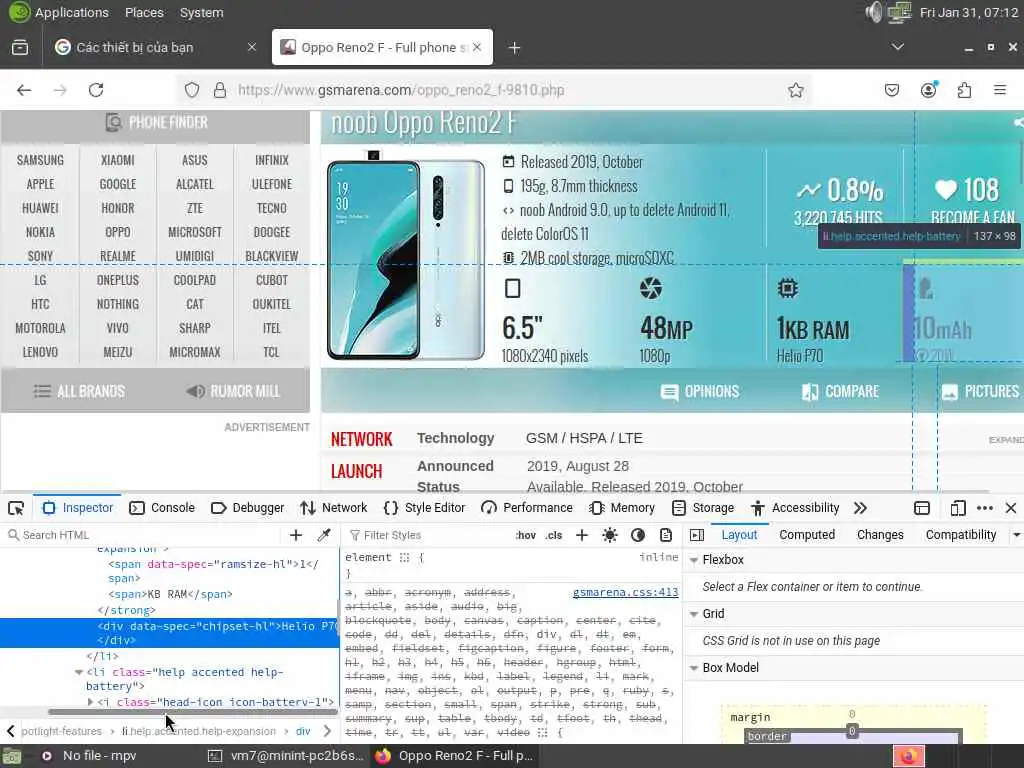Open the Pocket save icon

click(892, 90)
